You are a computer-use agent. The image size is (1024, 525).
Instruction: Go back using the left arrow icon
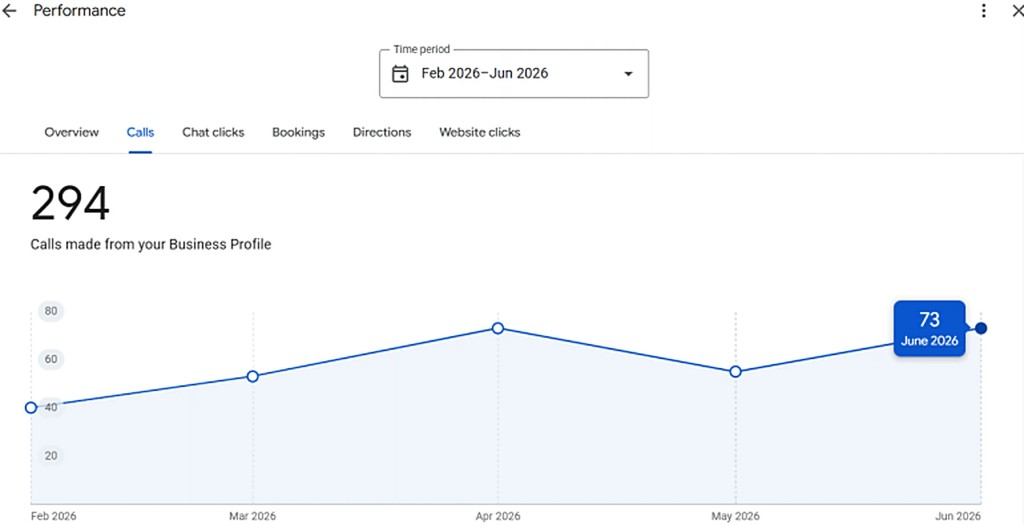[9, 11]
